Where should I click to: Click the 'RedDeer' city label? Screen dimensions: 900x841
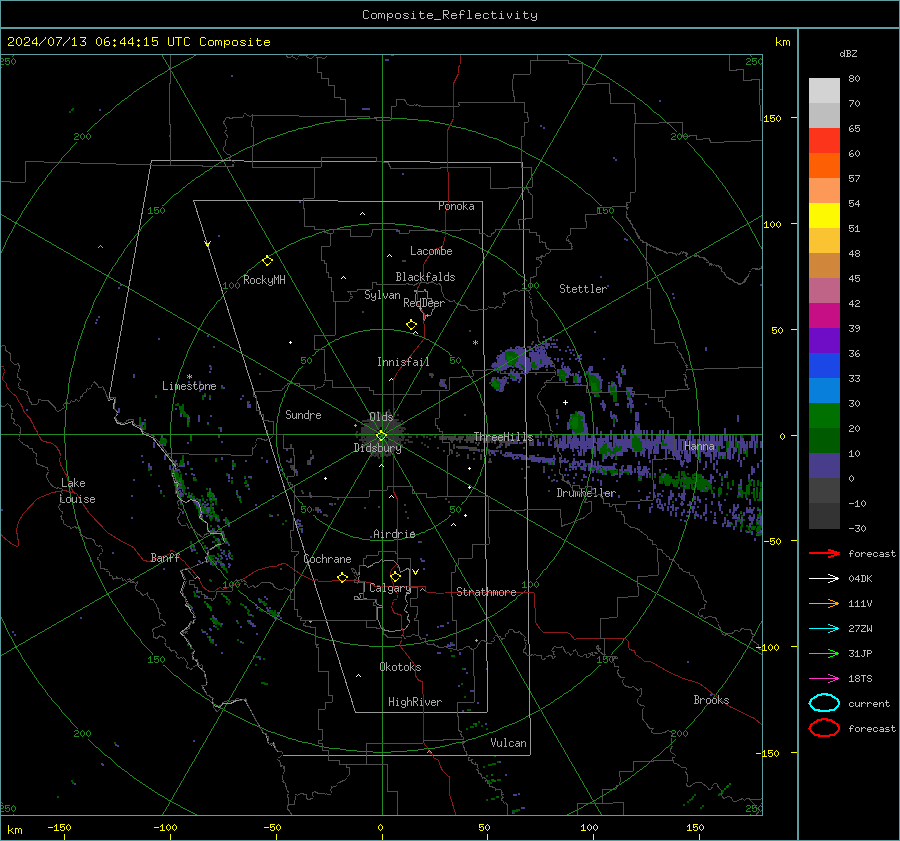click(x=424, y=303)
